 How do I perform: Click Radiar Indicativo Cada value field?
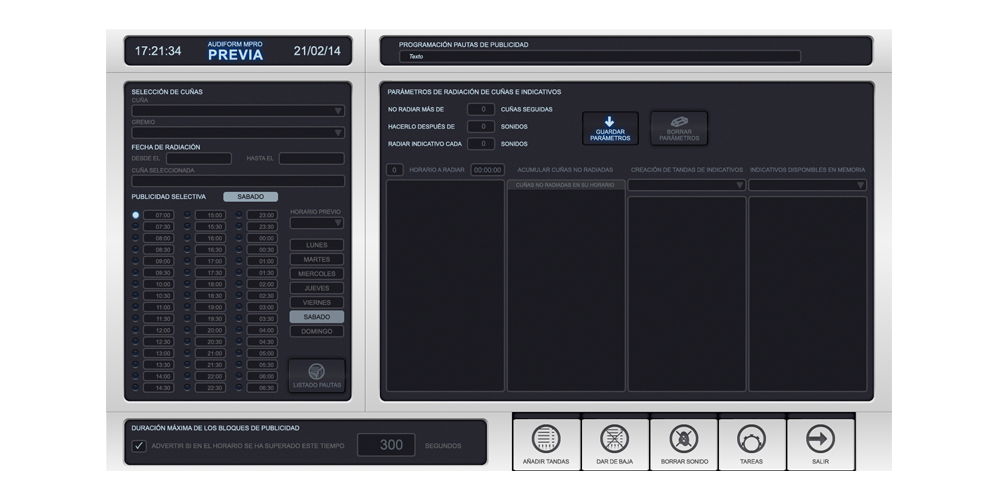(481, 143)
